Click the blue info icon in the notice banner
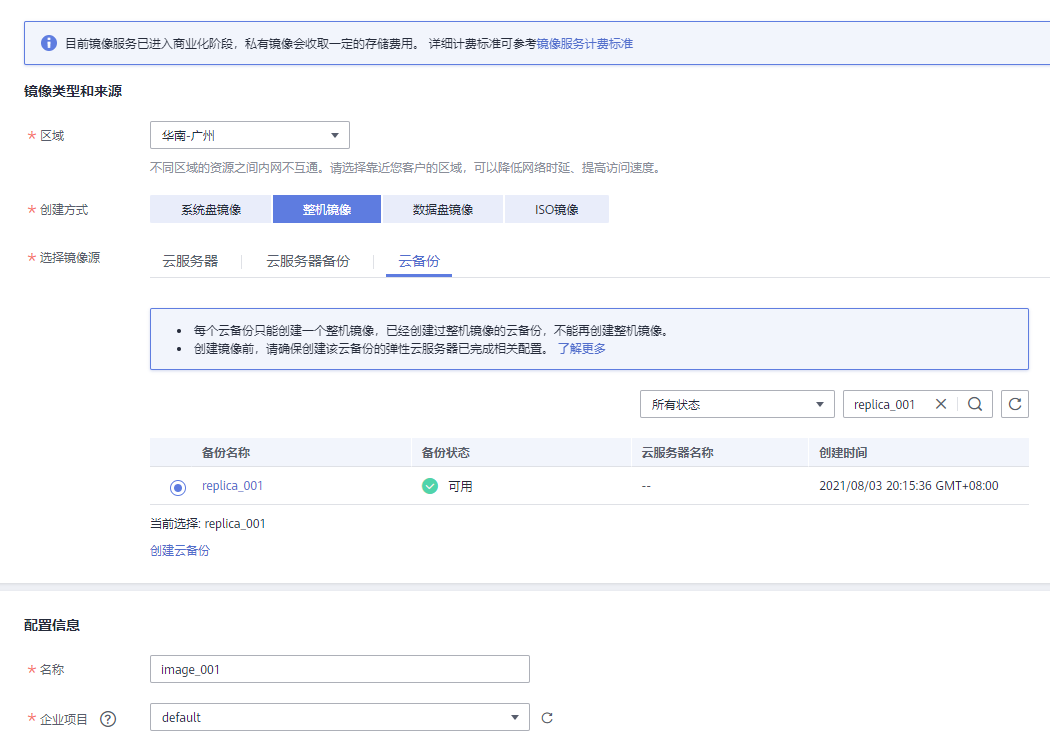 (49, 44)
